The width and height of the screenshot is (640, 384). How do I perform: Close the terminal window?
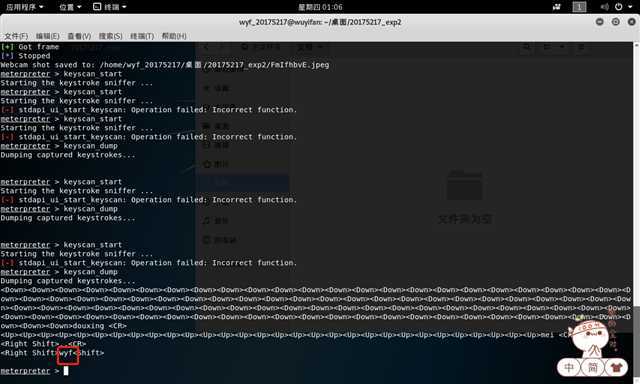(631, 22)
